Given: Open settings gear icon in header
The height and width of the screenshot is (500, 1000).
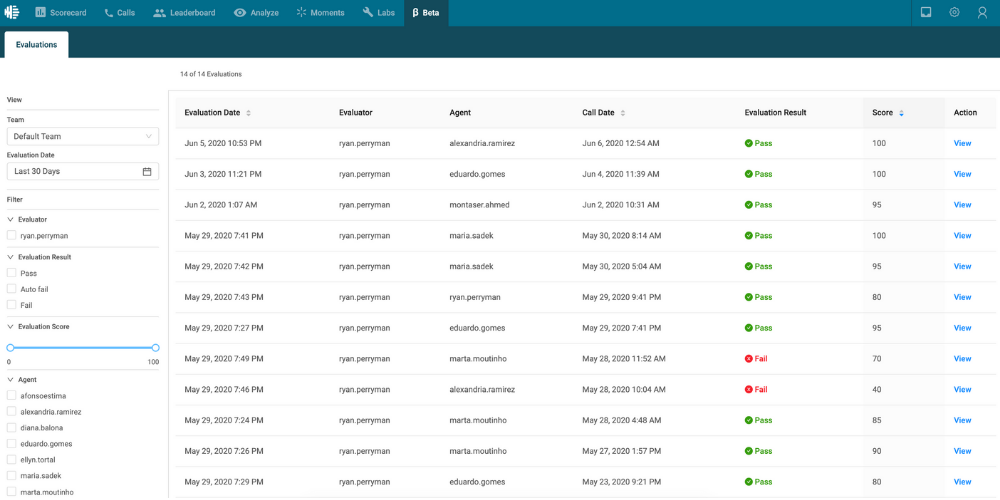Looking at the screenshot, I should (954, 12).
